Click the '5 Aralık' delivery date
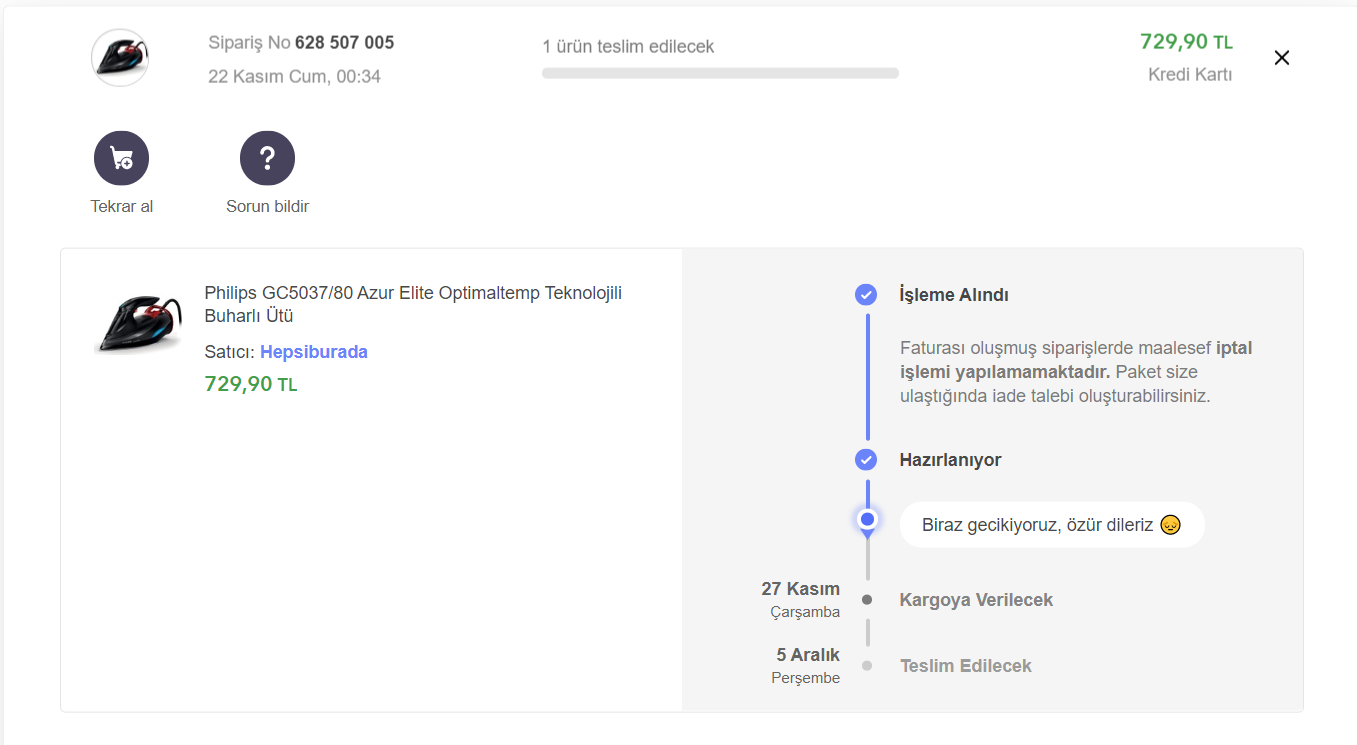The image size is (1357, 745). 808,655
